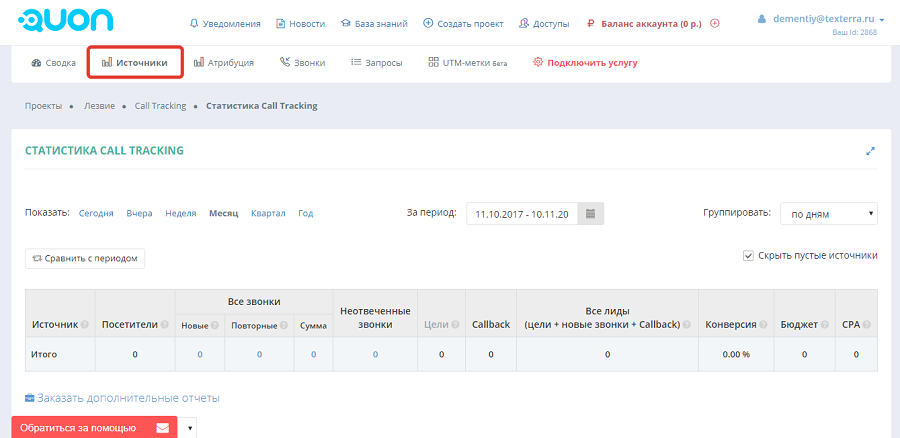Screen dimensions: 900x438
Task: Open Лезвие in the breadcrumb
Action: (x=99, y=106)
